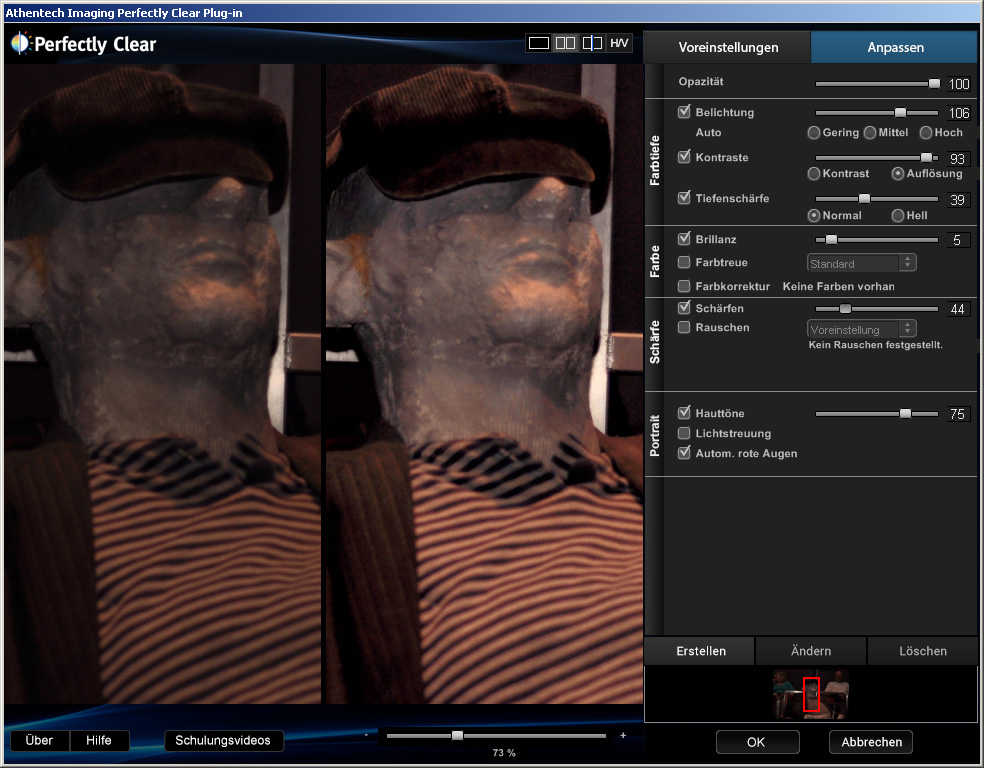Click the Tiefenschärfe value field 39

[958, 200]
